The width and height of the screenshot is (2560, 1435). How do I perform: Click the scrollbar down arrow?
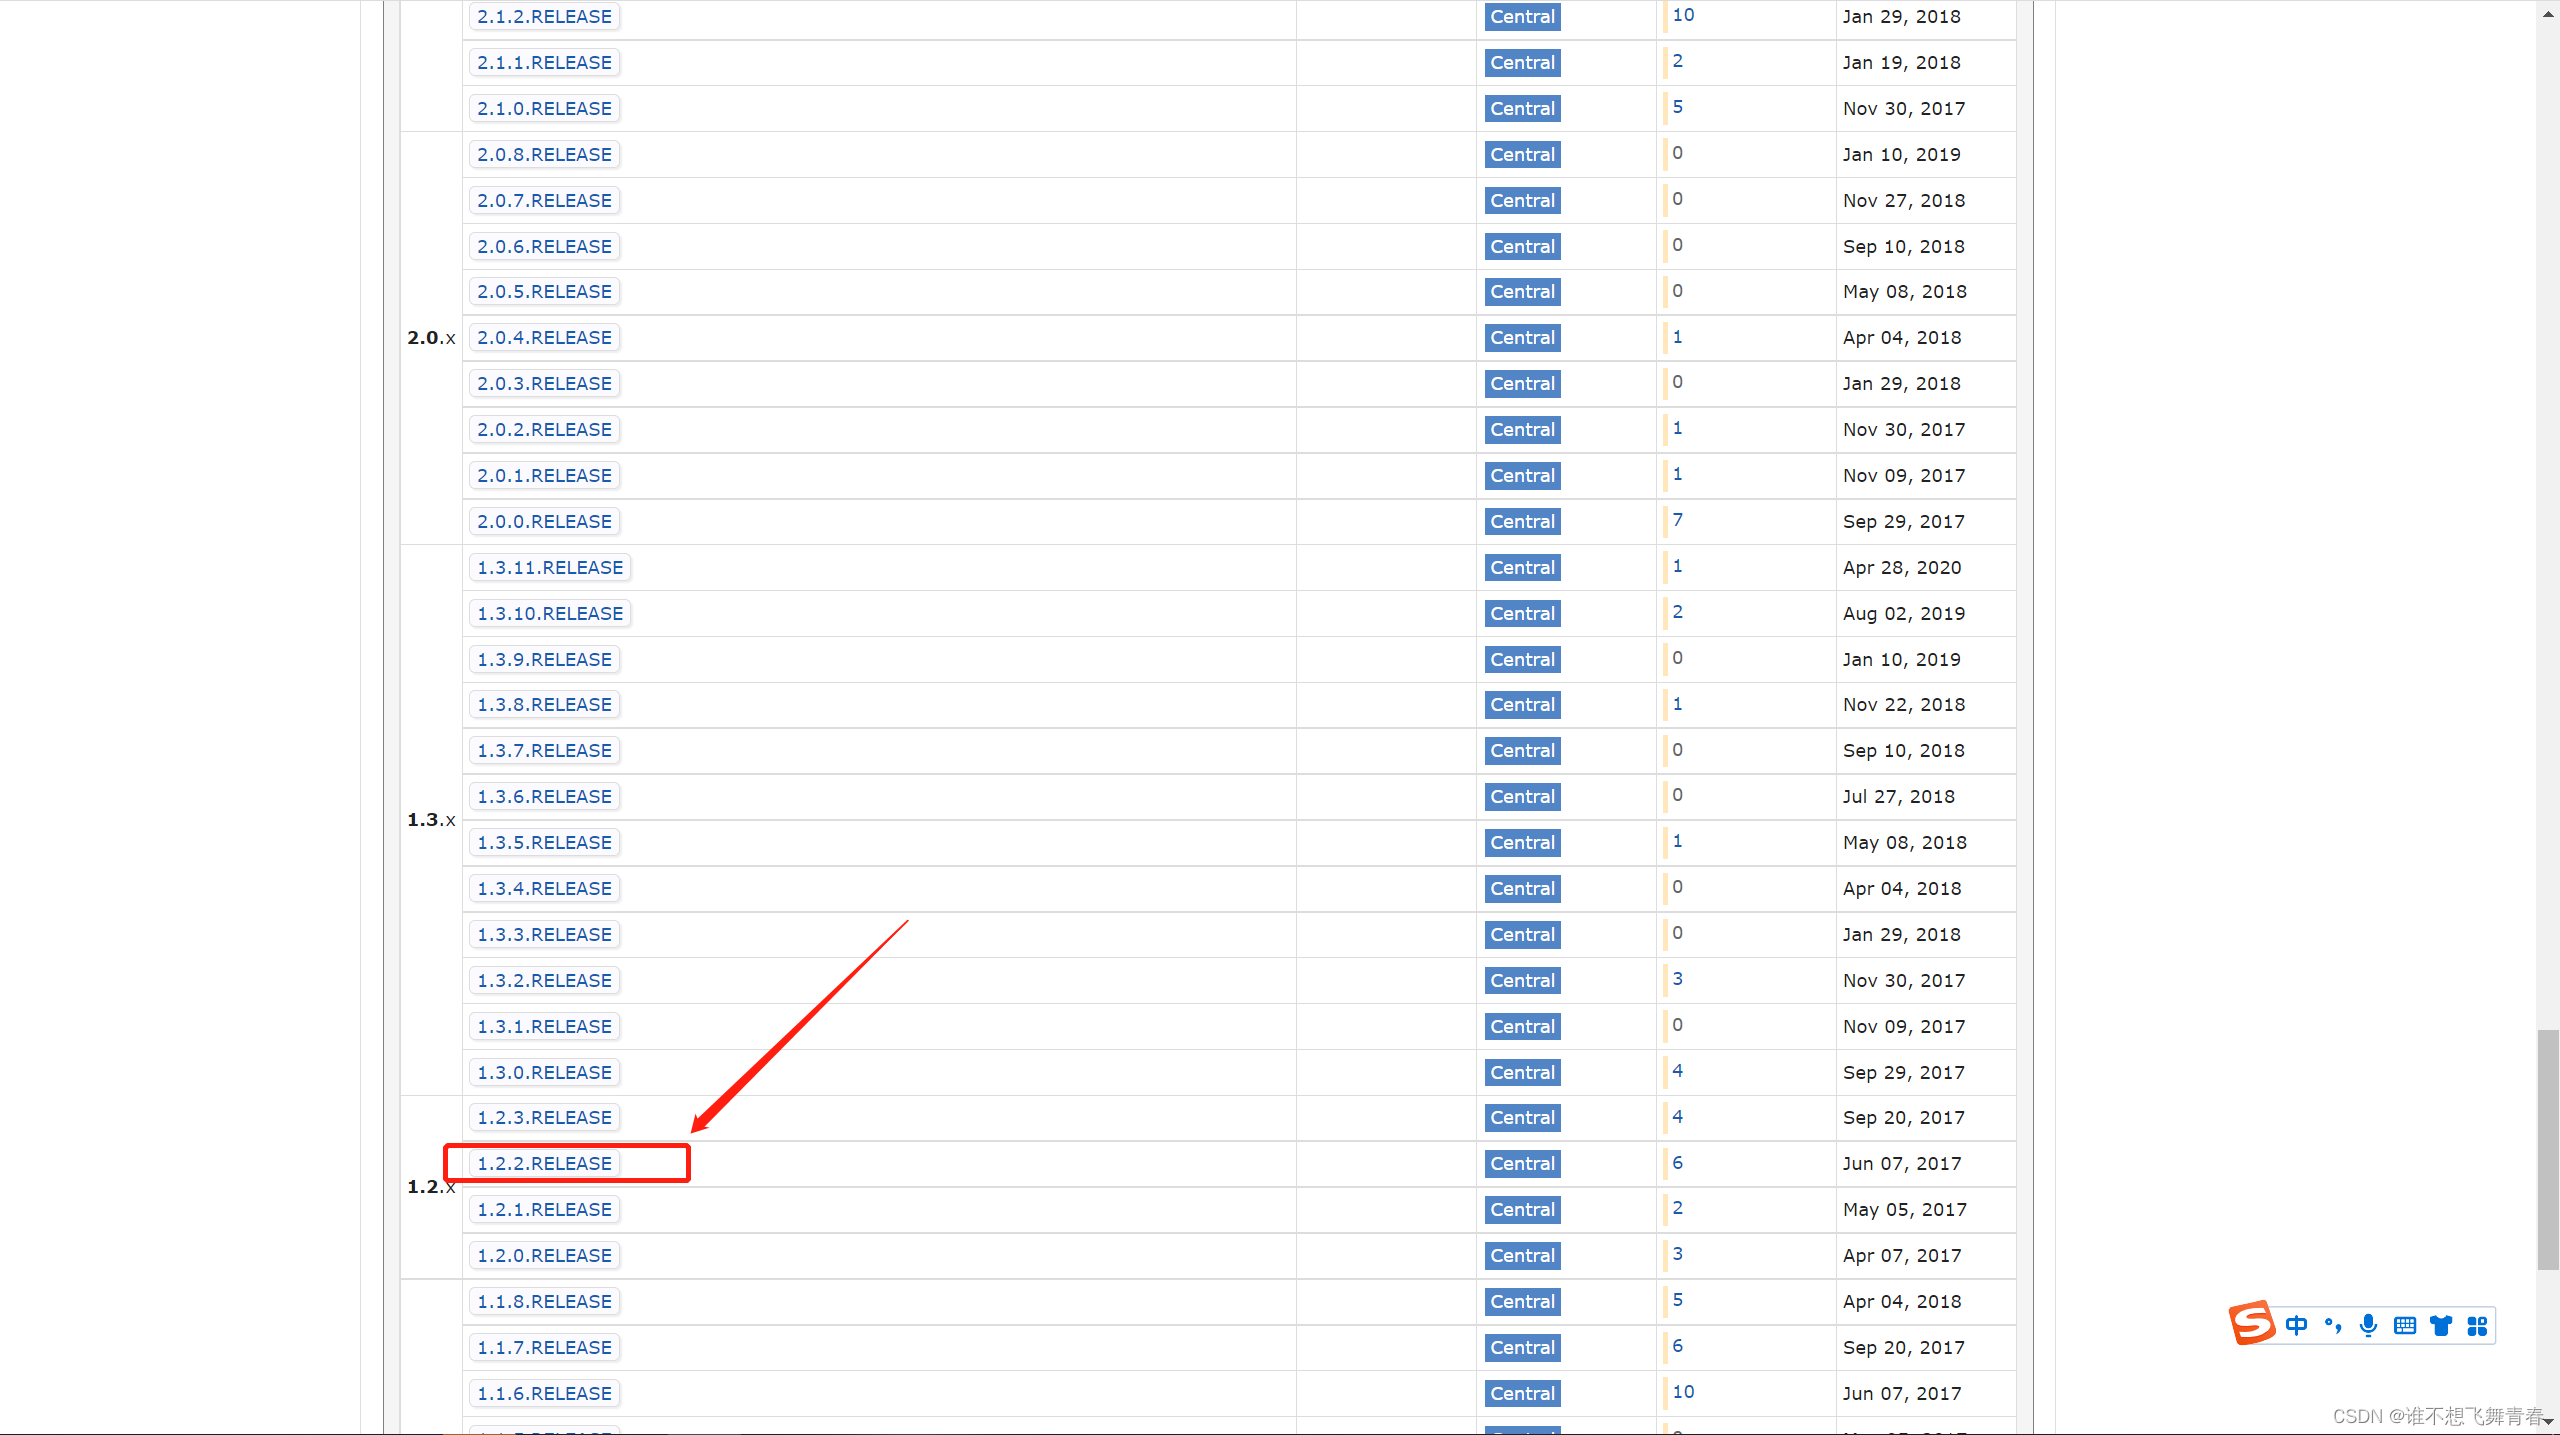(2548, 1422)
